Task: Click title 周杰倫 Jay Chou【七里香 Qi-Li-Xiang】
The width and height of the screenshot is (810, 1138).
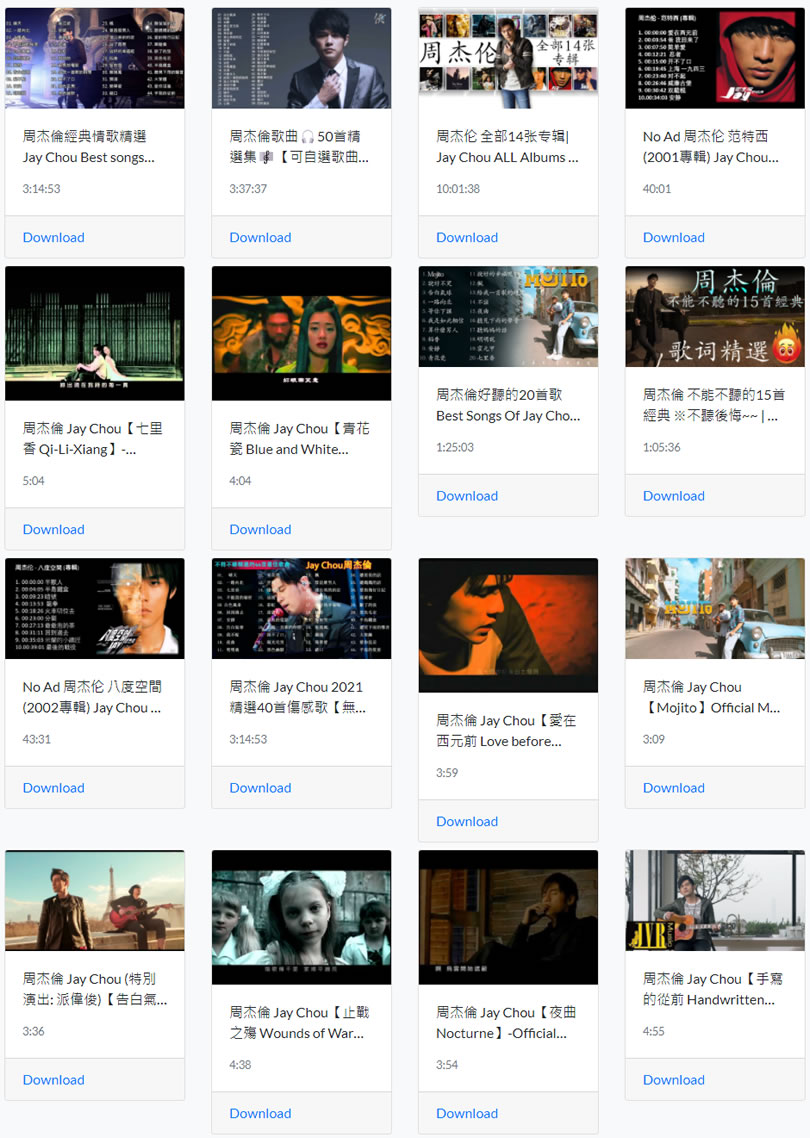Action: [93, 439]
